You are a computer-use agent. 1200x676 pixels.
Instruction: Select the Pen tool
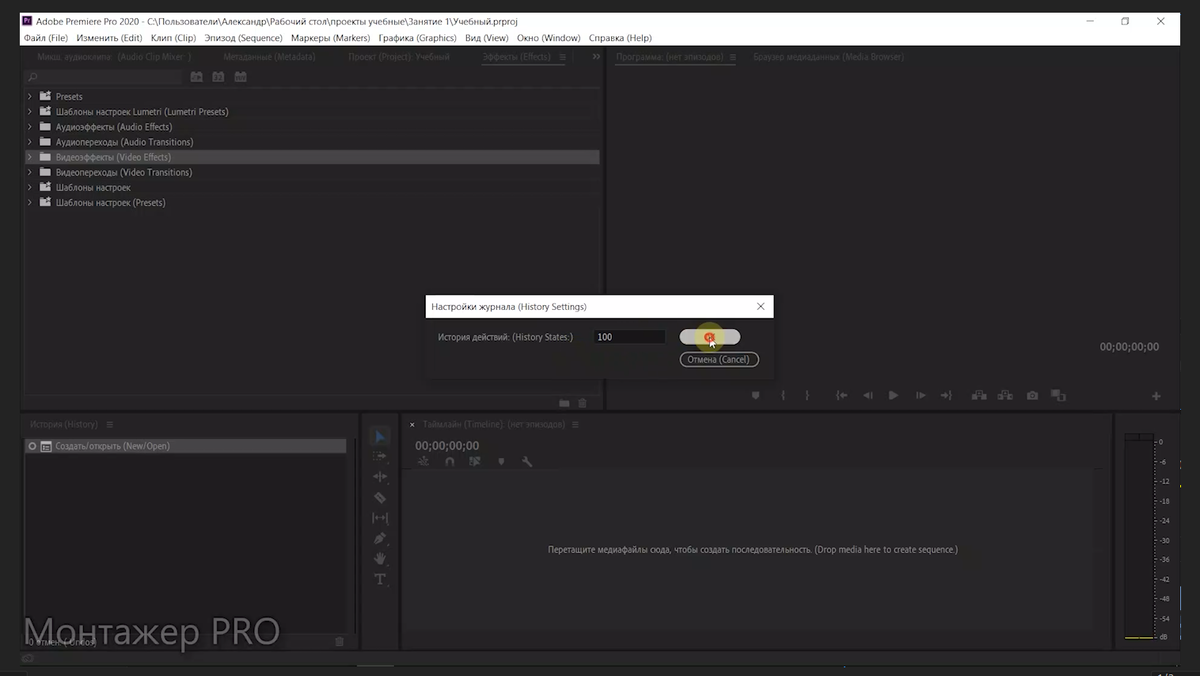pyautogui.click(x=380, y=538)
